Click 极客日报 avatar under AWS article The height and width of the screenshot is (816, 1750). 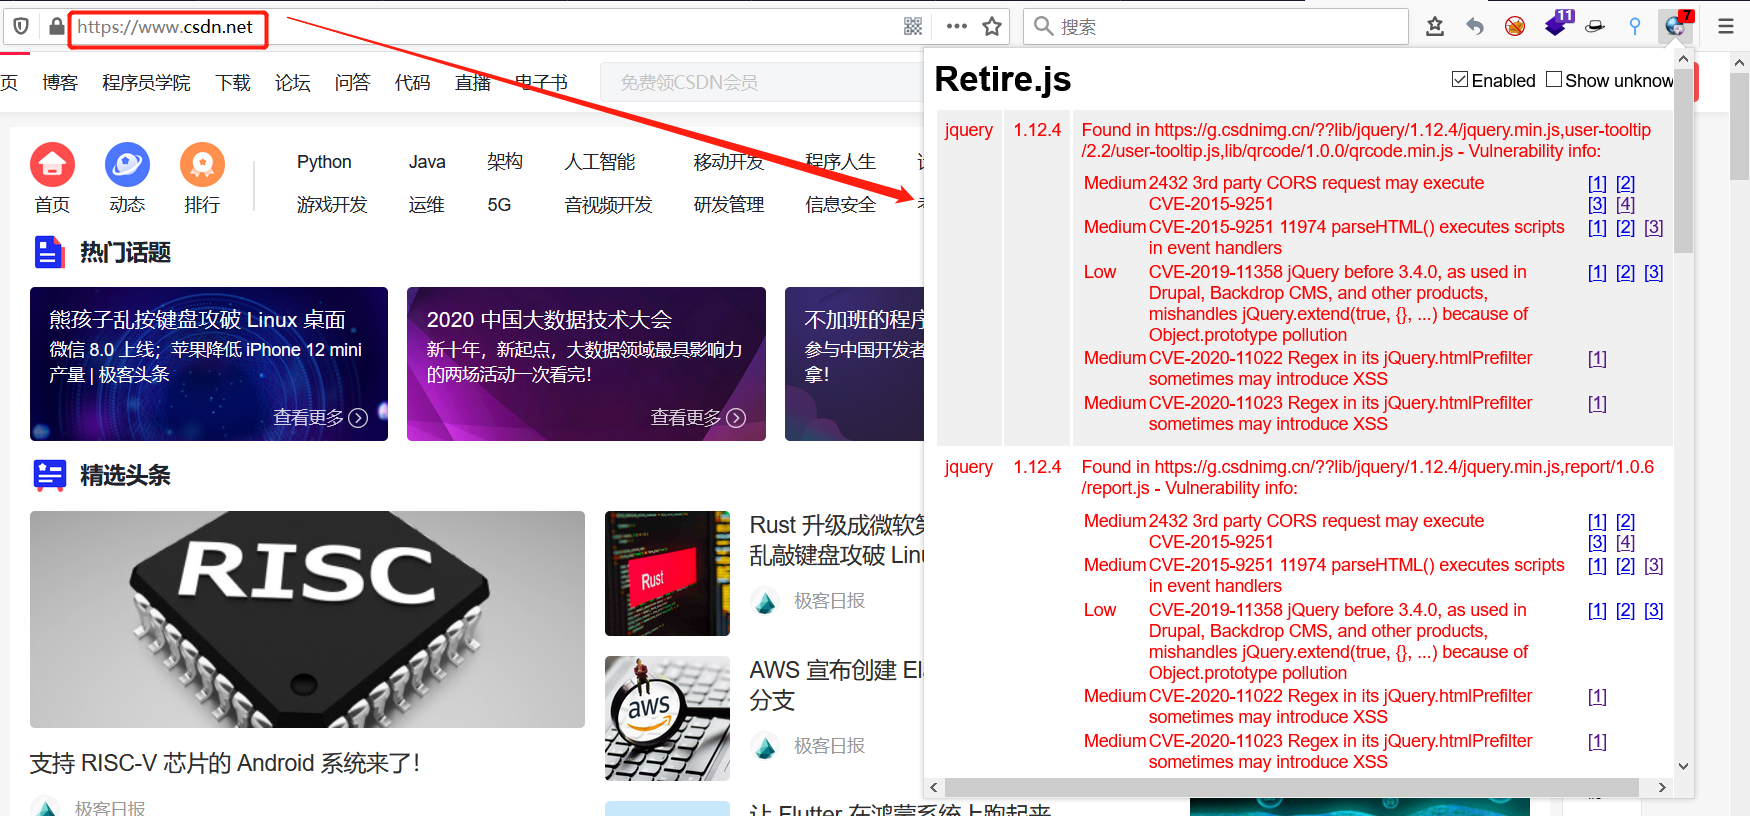pyautogui.click(x=765, y=746)
